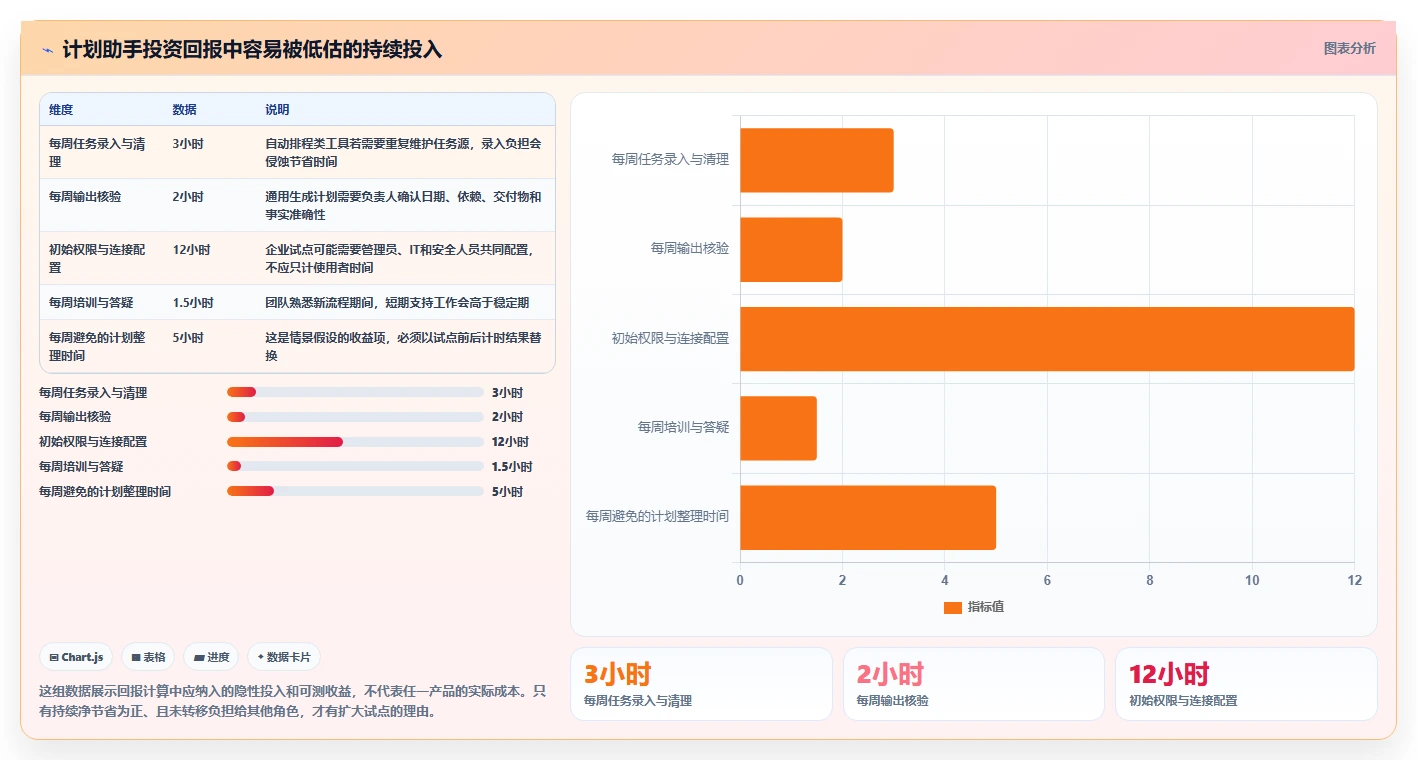This screenshot has width=1417, height=760.
Task: Select the Chart.js tag pill
Action: point(77,657)
